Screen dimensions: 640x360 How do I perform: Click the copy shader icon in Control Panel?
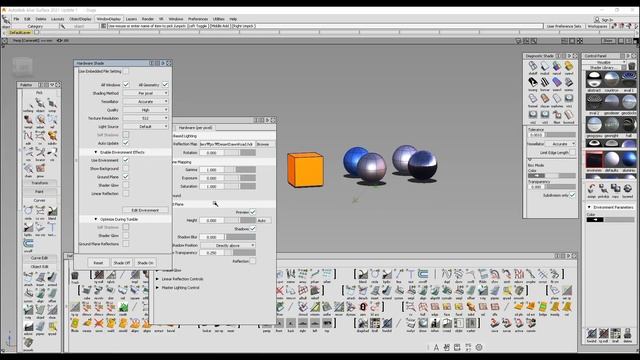tap(616, 189)
